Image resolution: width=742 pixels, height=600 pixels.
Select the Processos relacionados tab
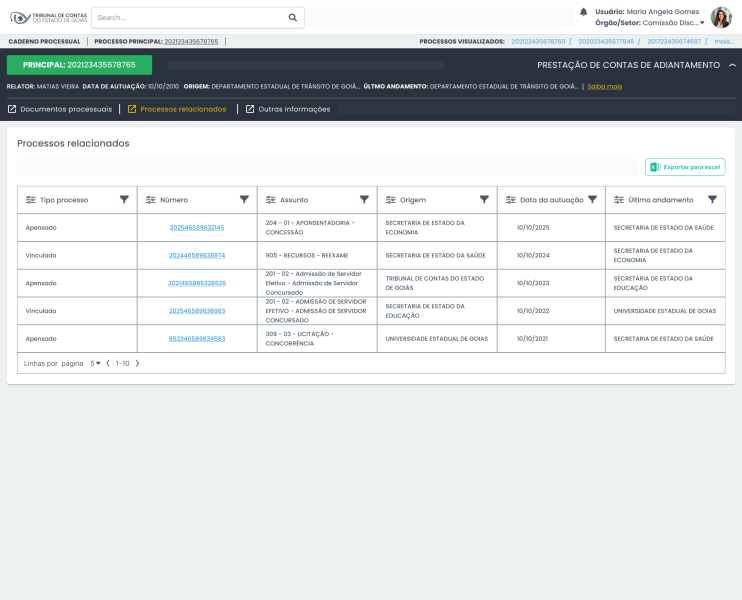[x=183, y=109]
